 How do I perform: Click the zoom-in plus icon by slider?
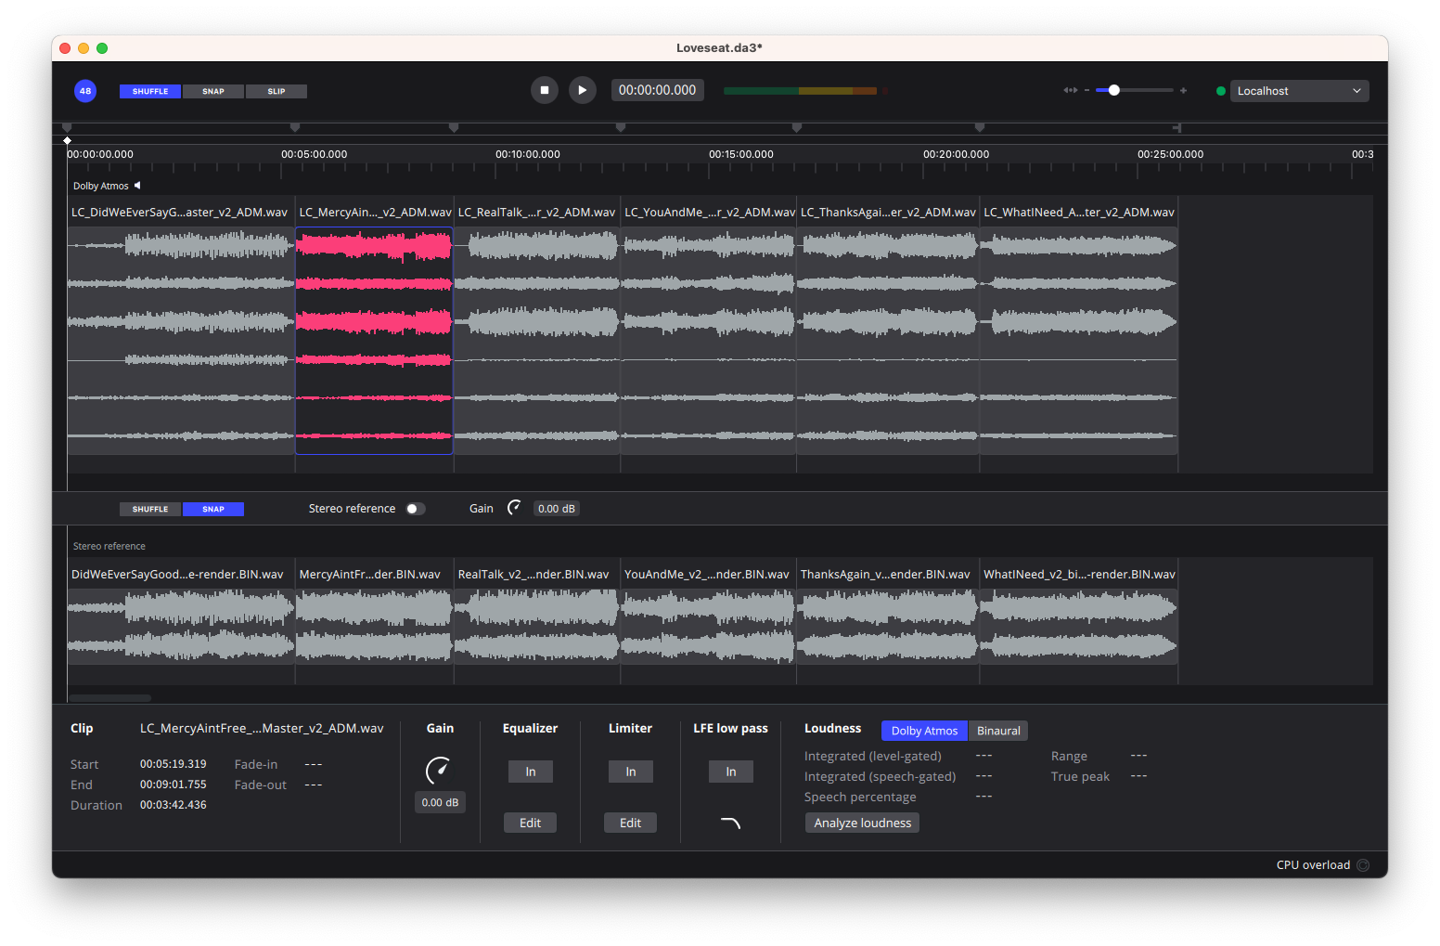(1183, 91)
